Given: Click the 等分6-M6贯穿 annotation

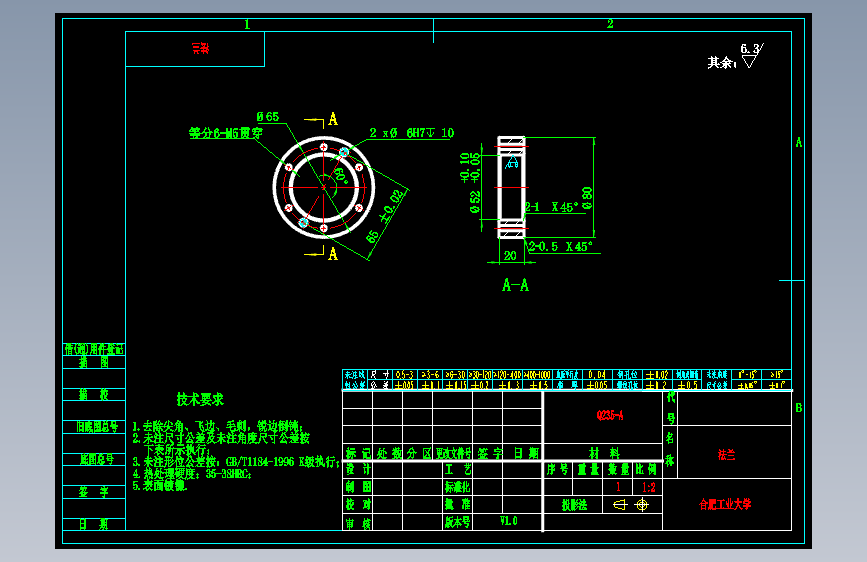Looking at the screenshot, I should [226, 133].
